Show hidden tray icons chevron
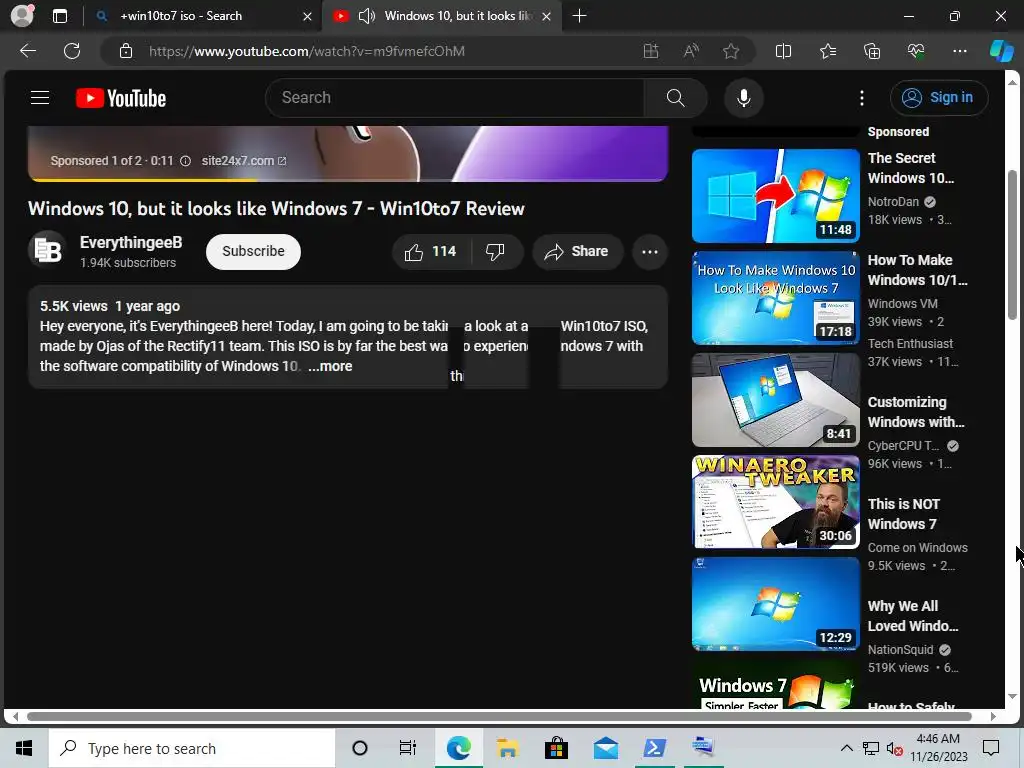The height and width of the screenshot is (768, 1024). pyautogui.click(x=846, y=748)
